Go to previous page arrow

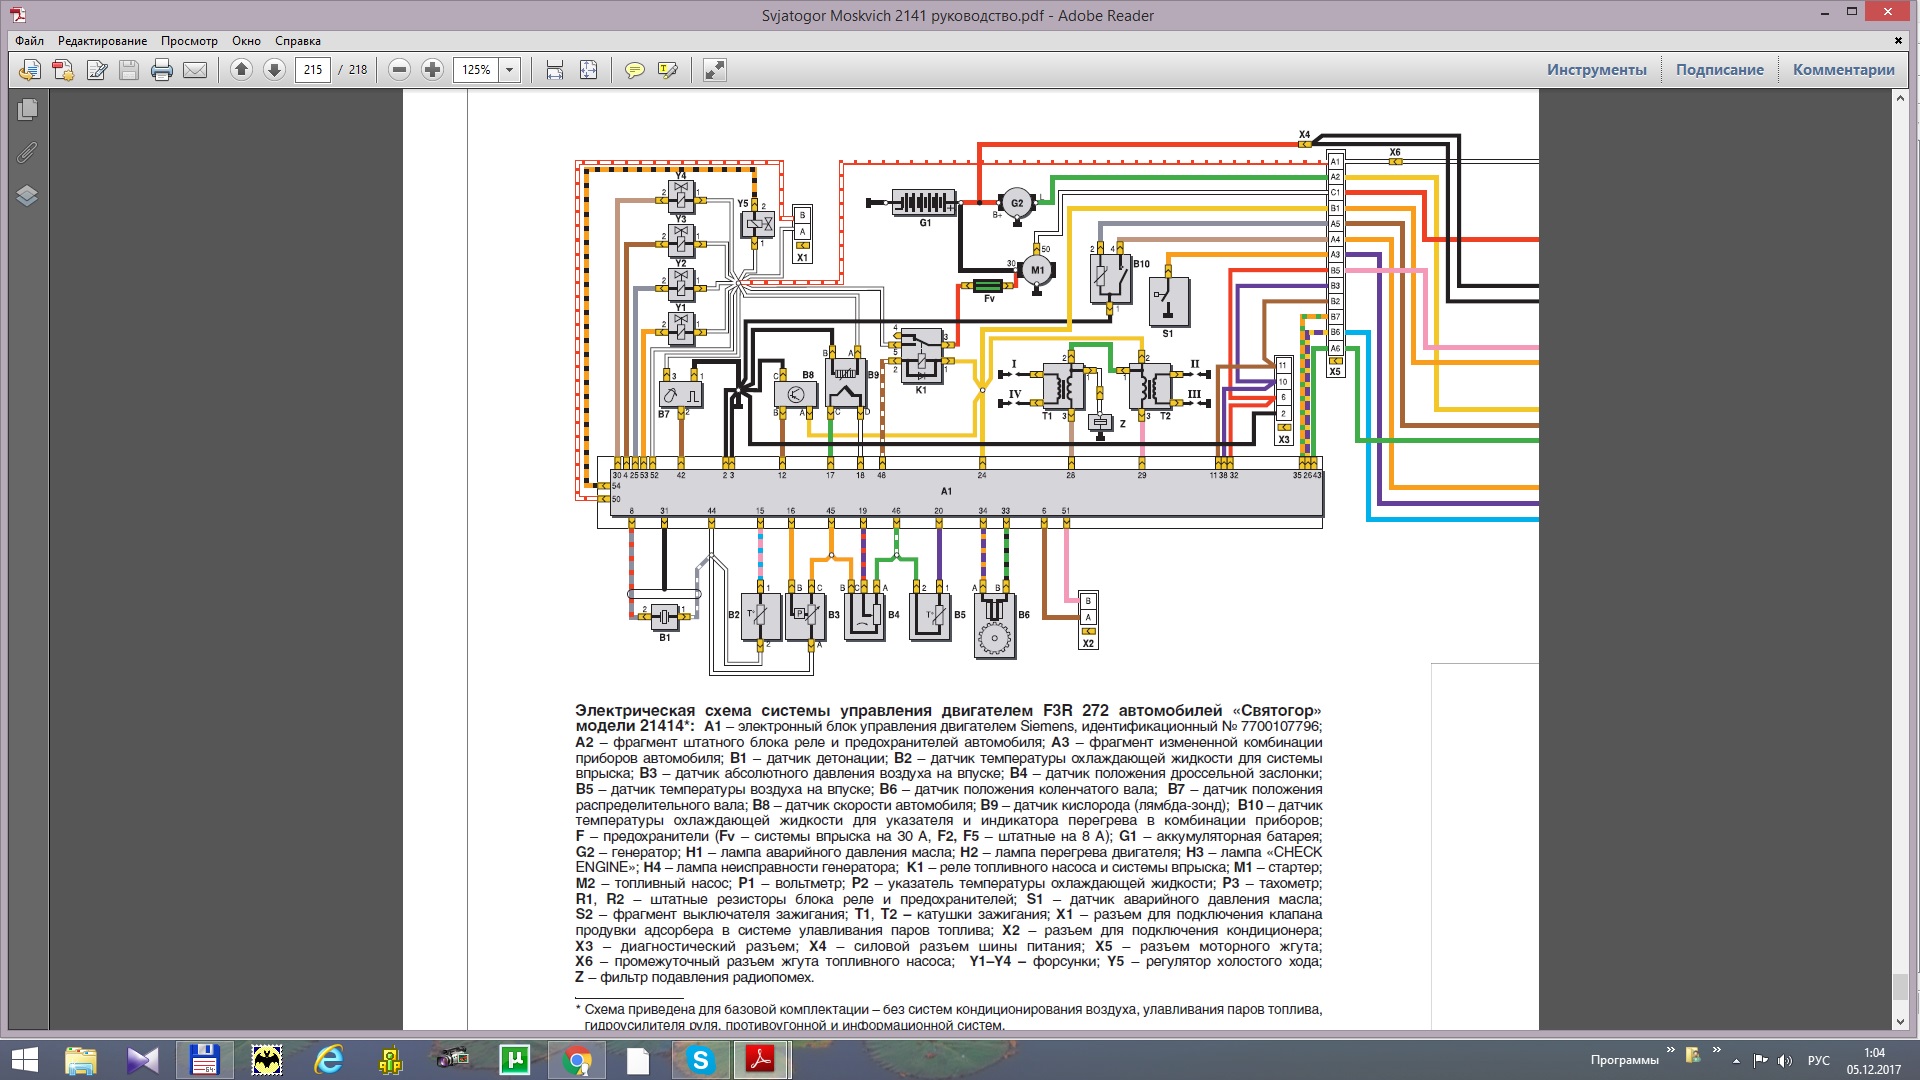241,70
